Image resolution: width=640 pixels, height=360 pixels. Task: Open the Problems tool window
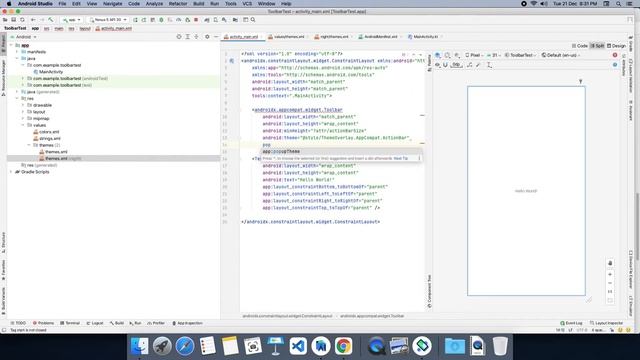click(x=43, y=323)
